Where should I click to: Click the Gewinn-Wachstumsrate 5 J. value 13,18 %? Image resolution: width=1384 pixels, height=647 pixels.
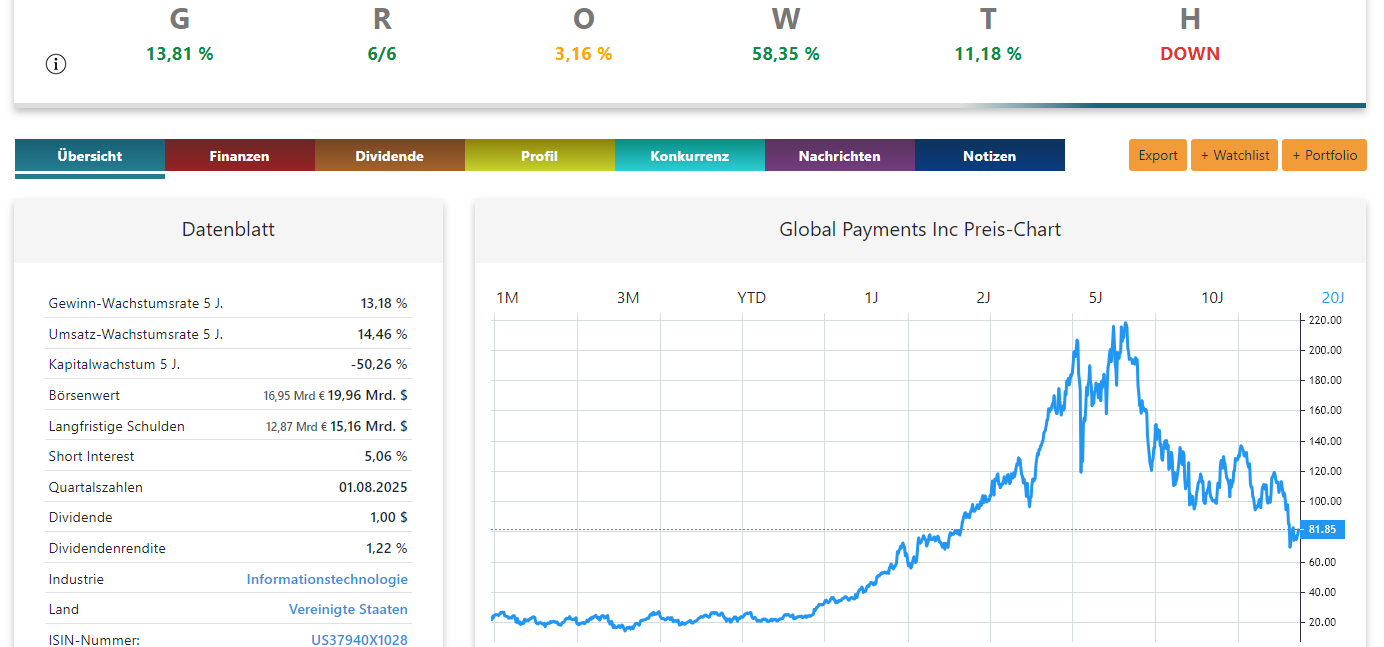[384, 303]
